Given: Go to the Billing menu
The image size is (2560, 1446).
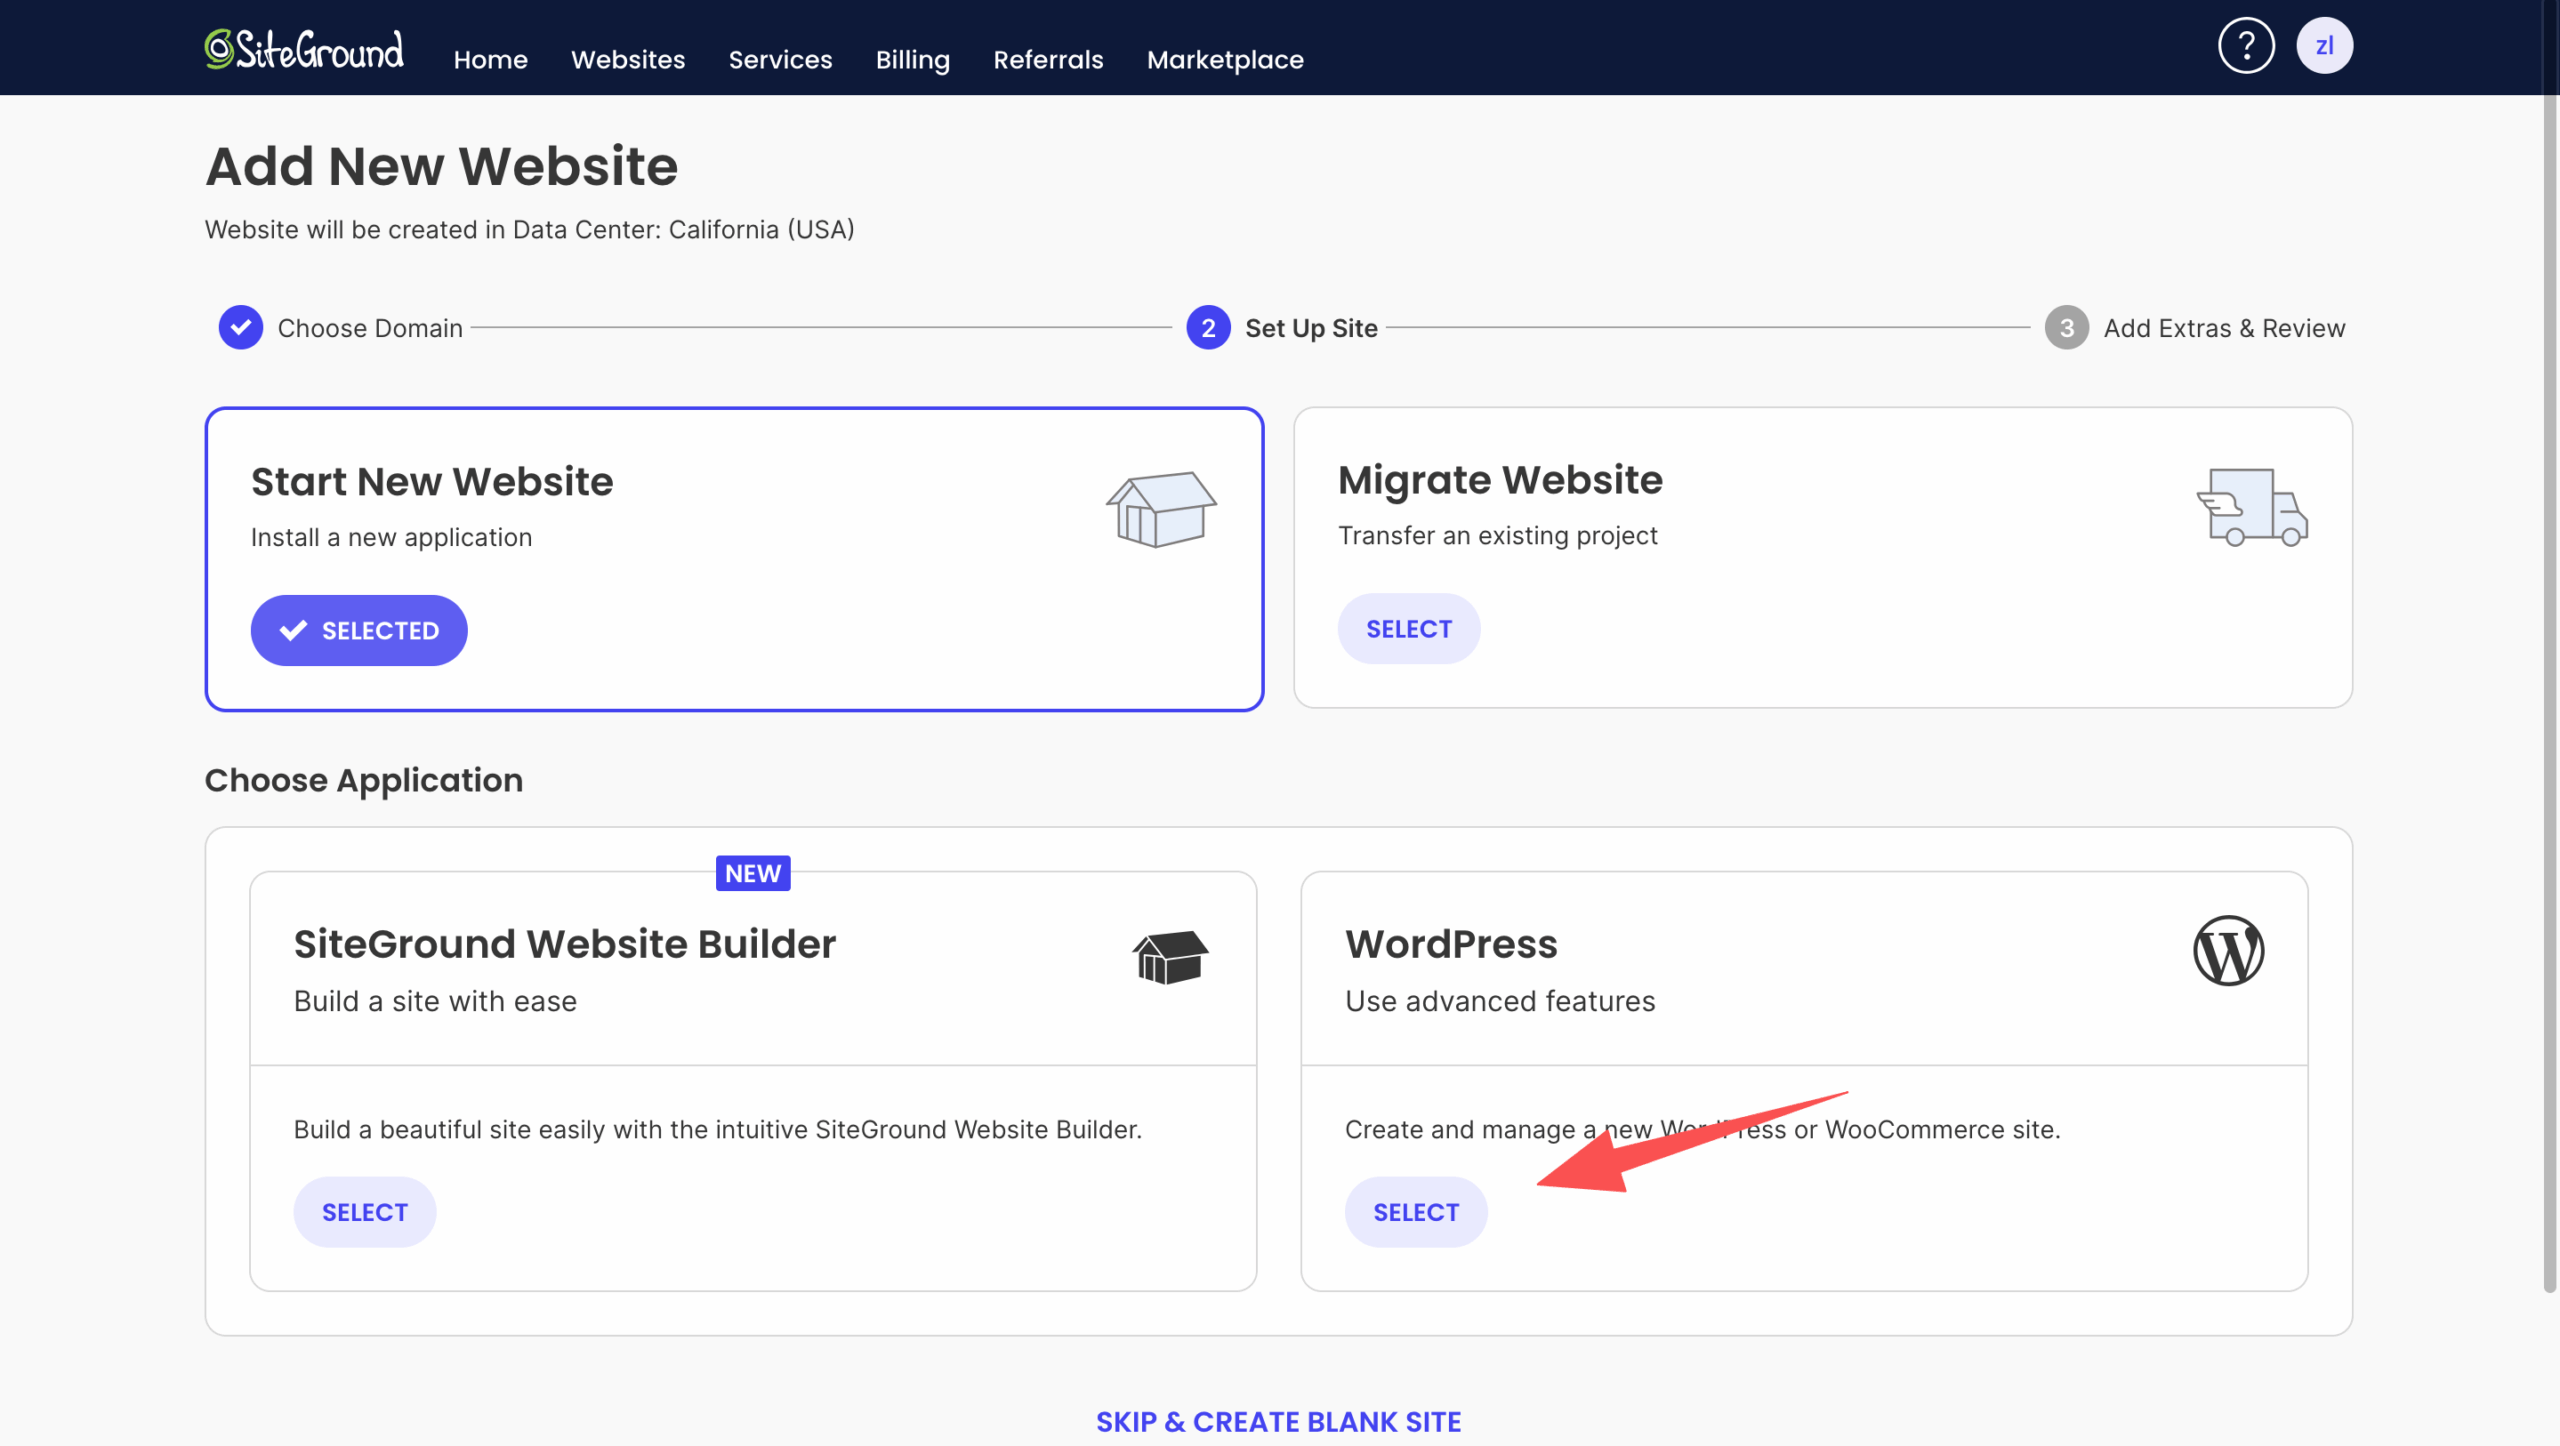Looking at the screenshot, I should 912,60.
